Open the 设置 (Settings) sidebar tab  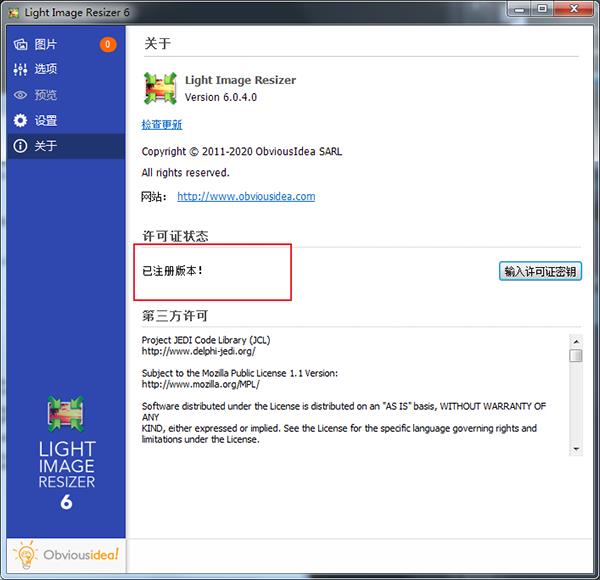pos(66,120)
